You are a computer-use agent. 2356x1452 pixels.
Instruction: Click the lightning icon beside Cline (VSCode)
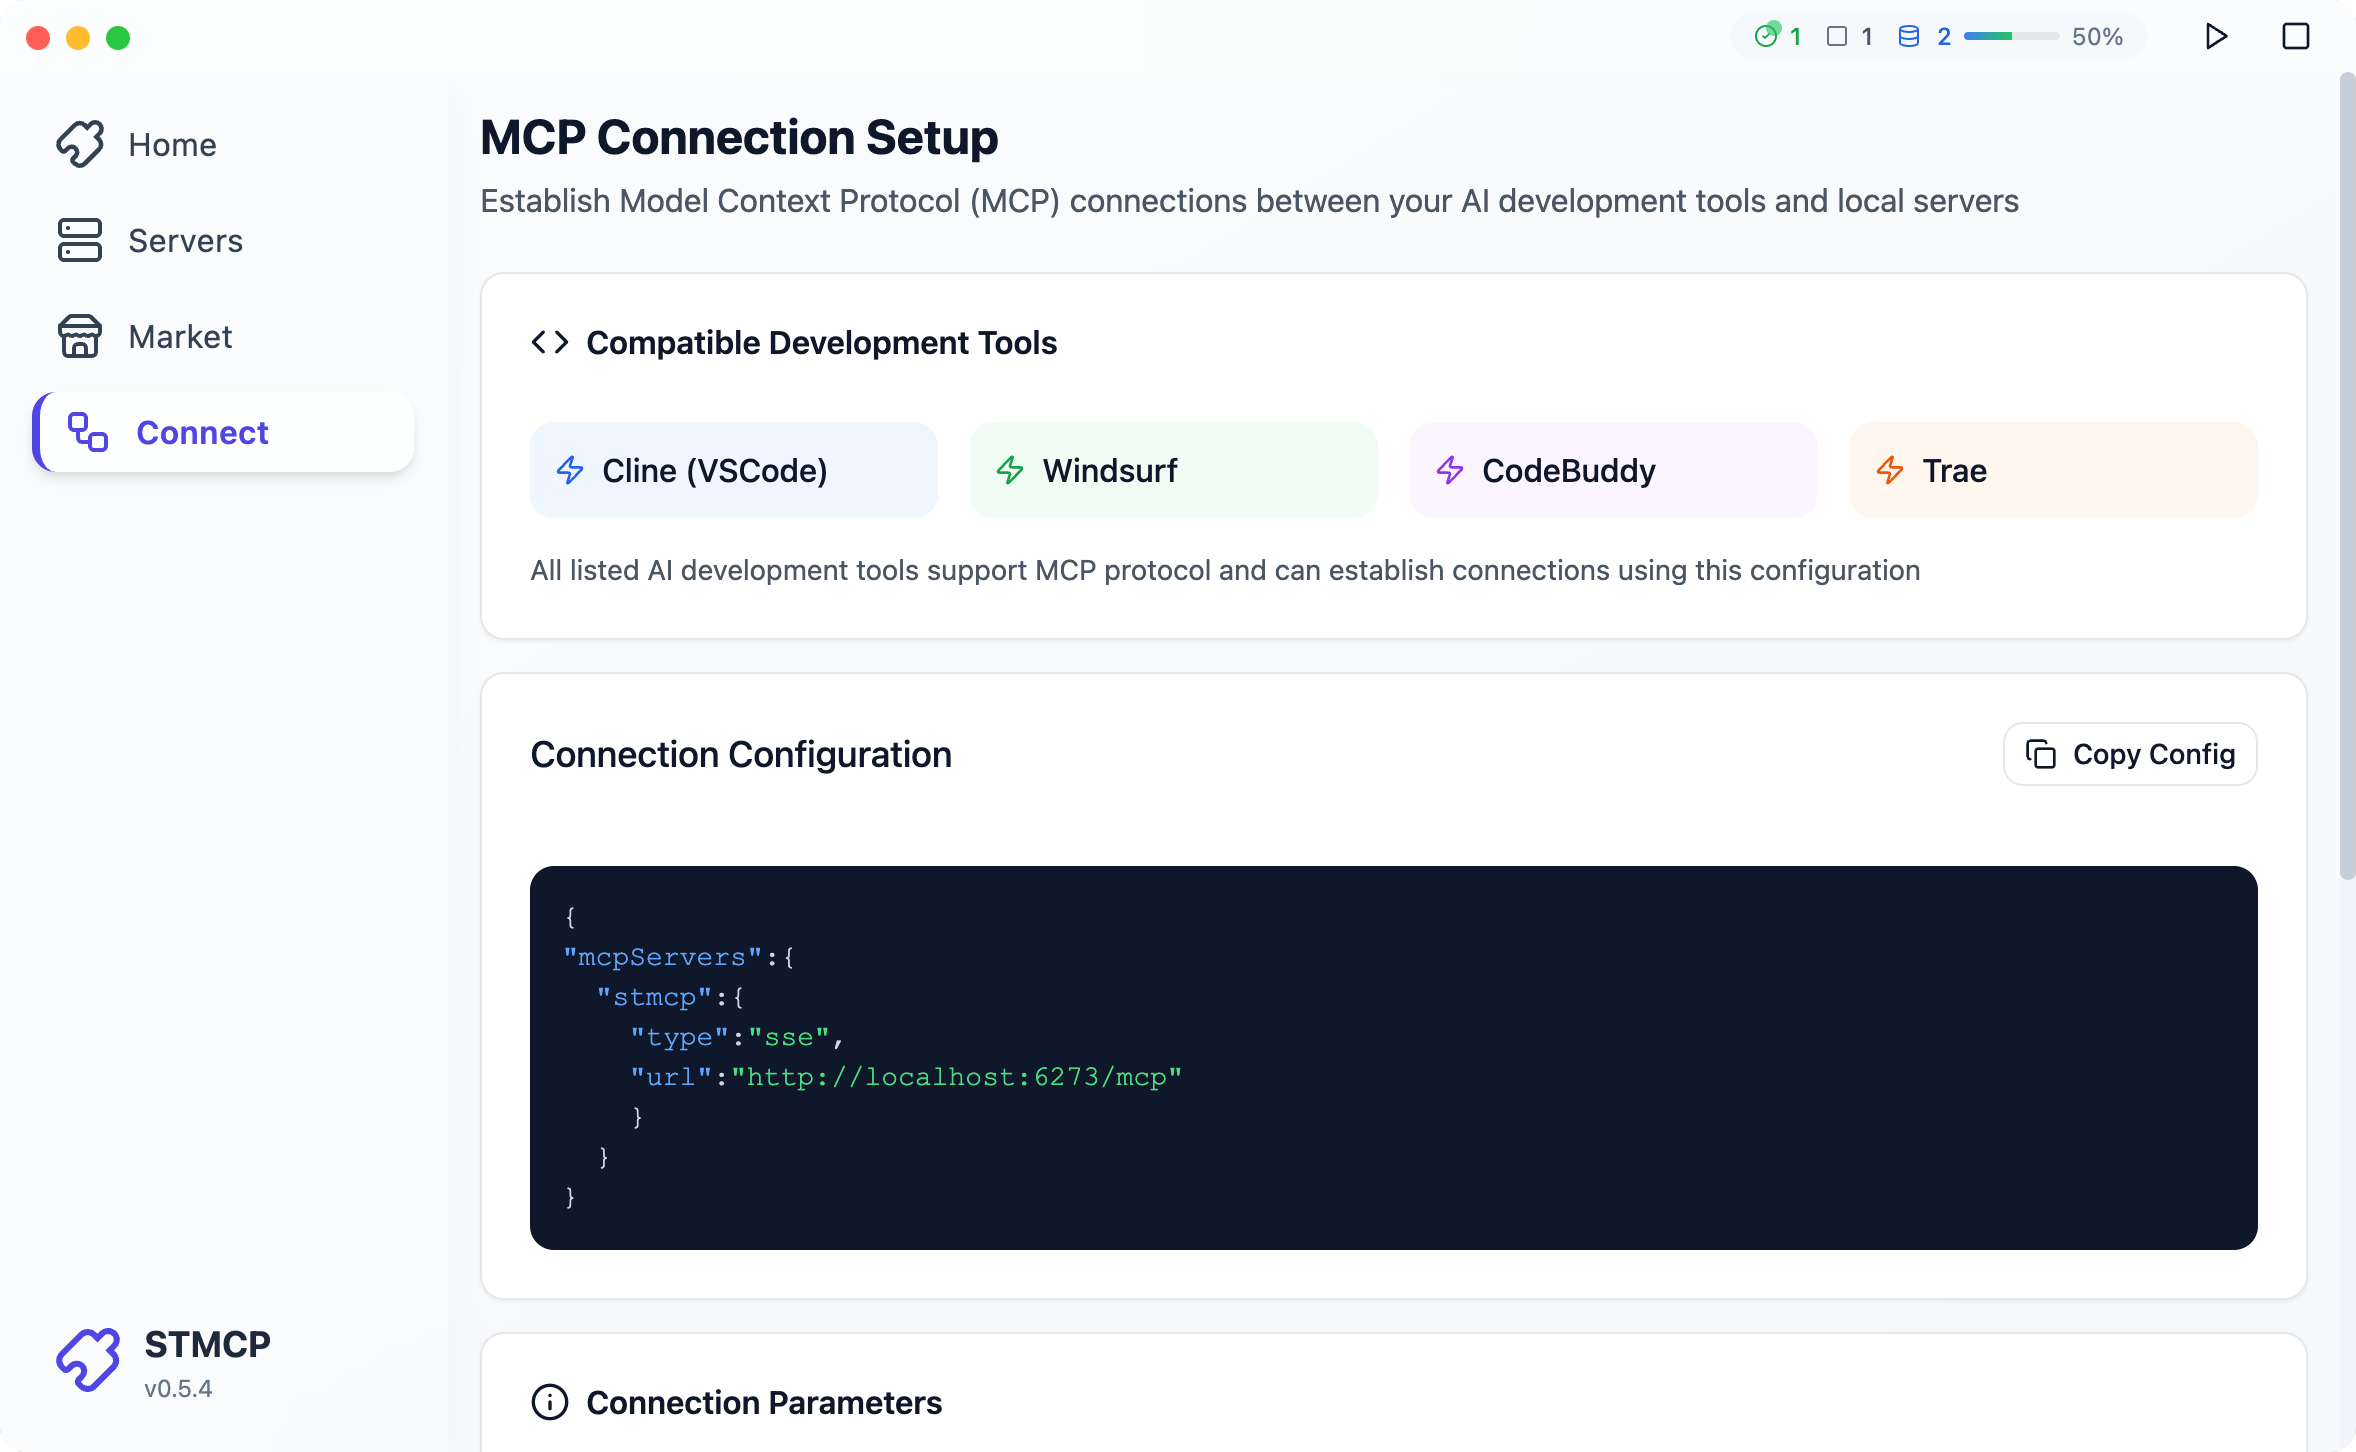point(569,470)
